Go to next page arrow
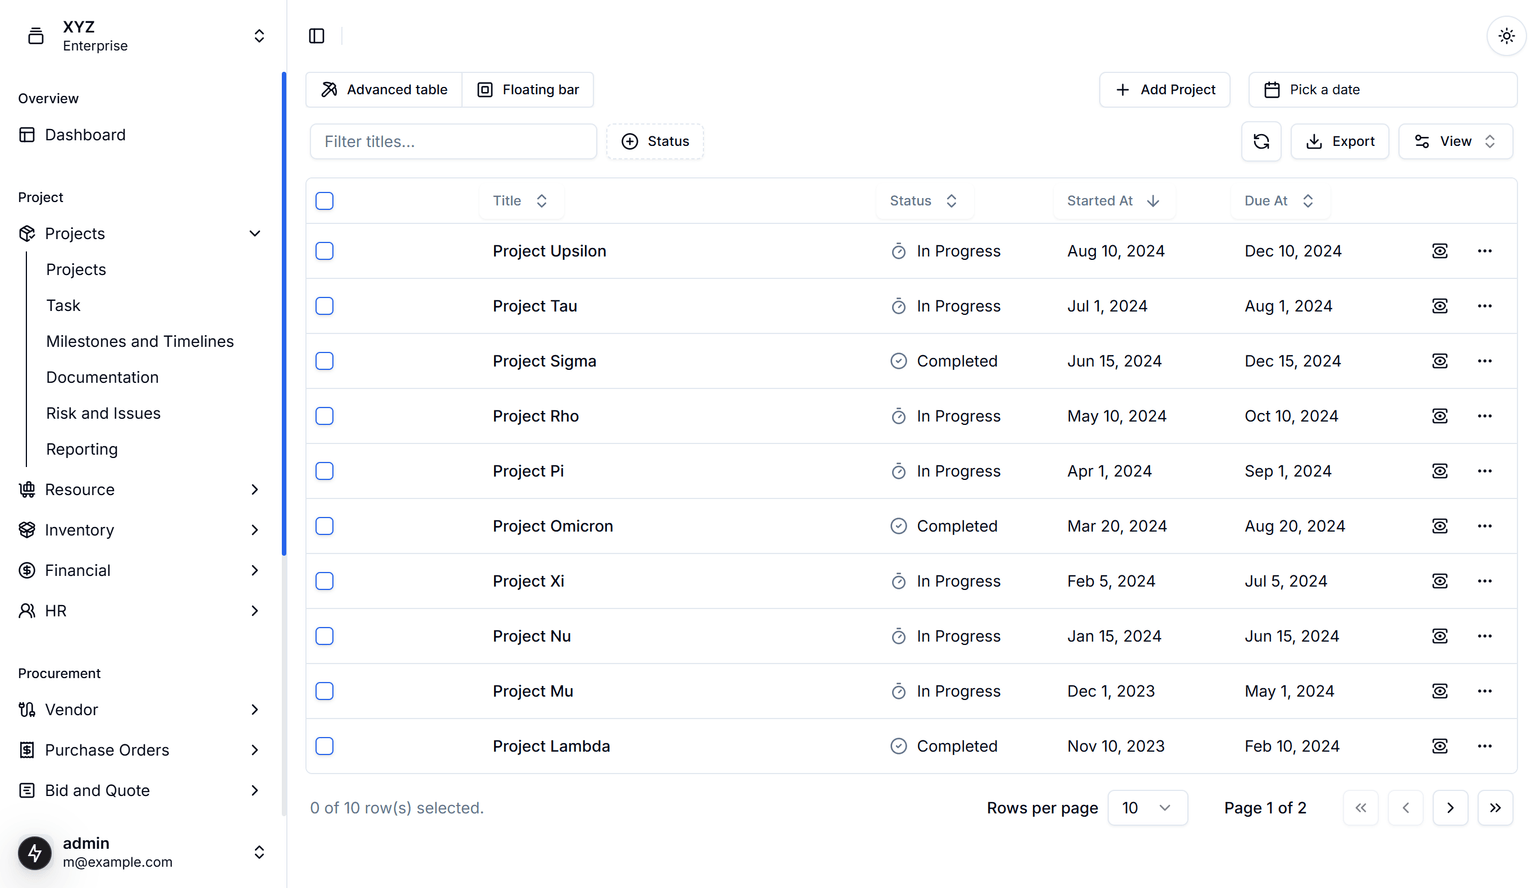Screen dimensions: 1536x888 click(x=1450, y=808)
